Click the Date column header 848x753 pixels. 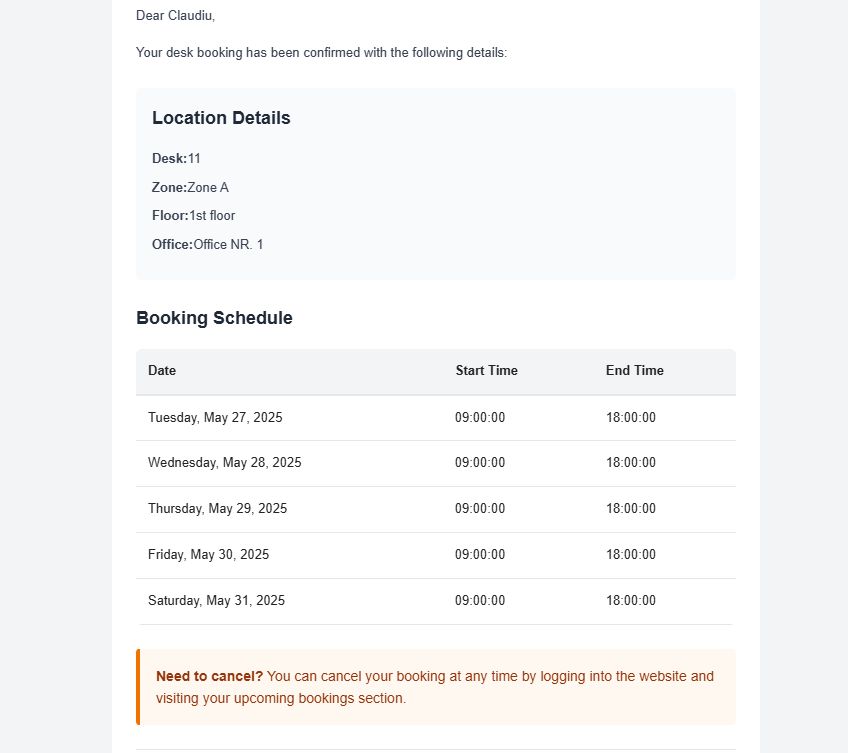click(162, 370)
